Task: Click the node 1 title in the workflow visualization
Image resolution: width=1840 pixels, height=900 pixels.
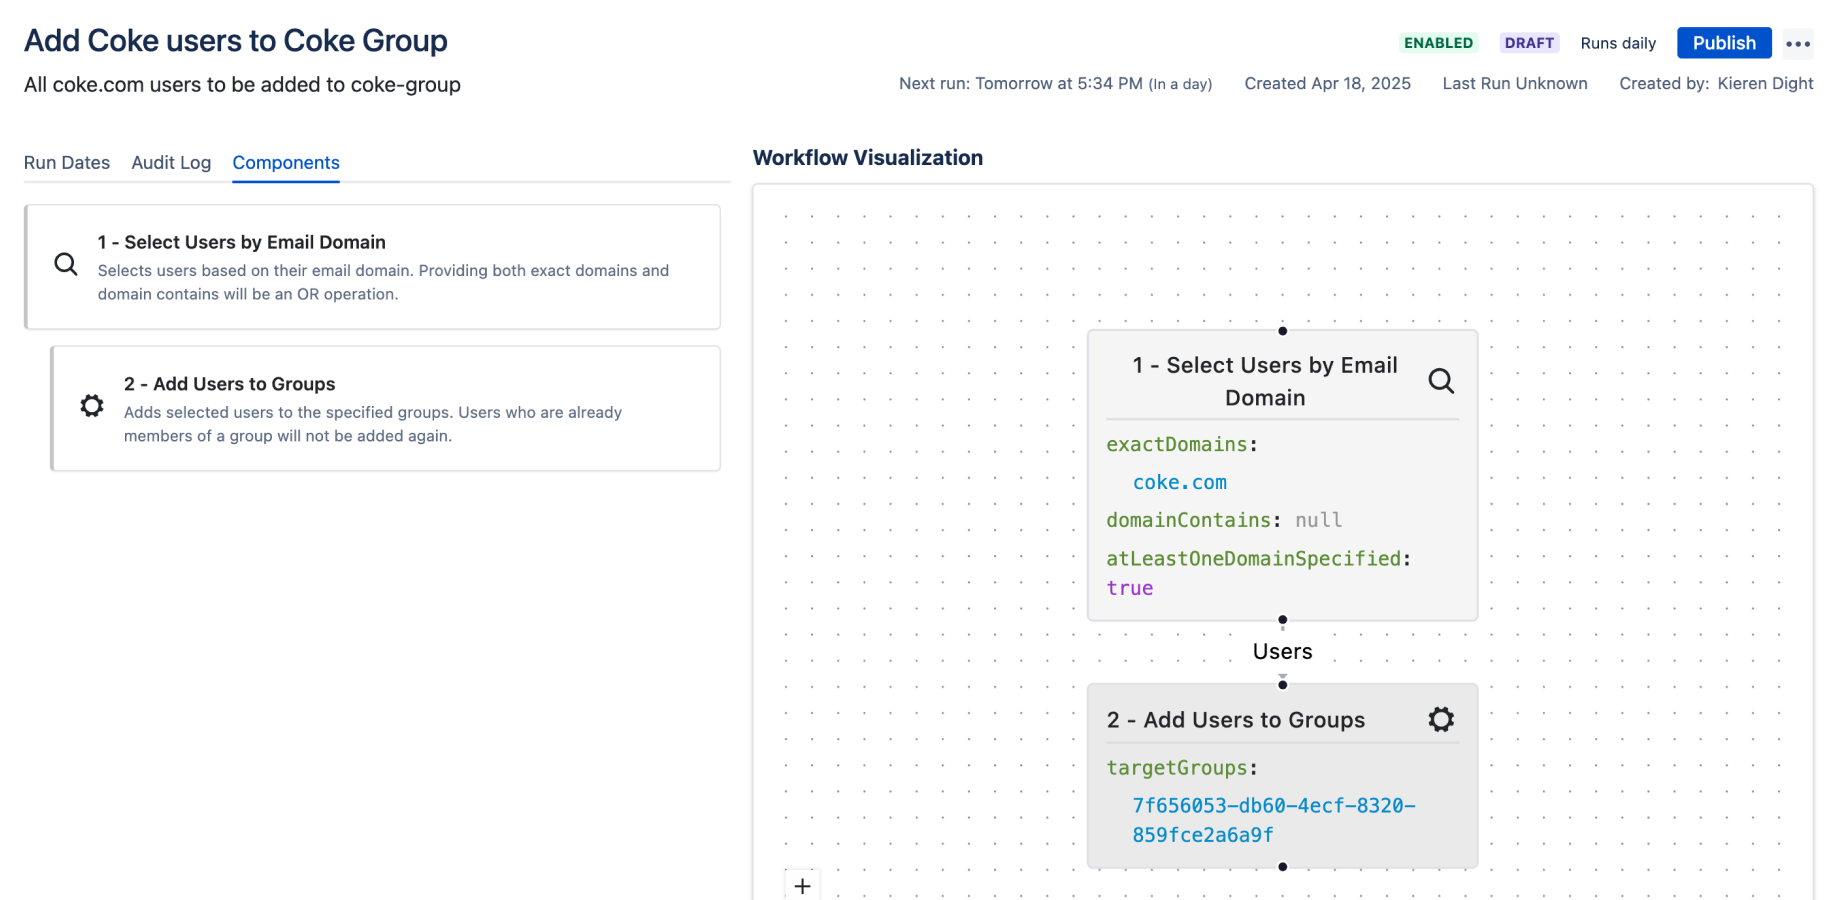Action: (x=1265, y=381)
